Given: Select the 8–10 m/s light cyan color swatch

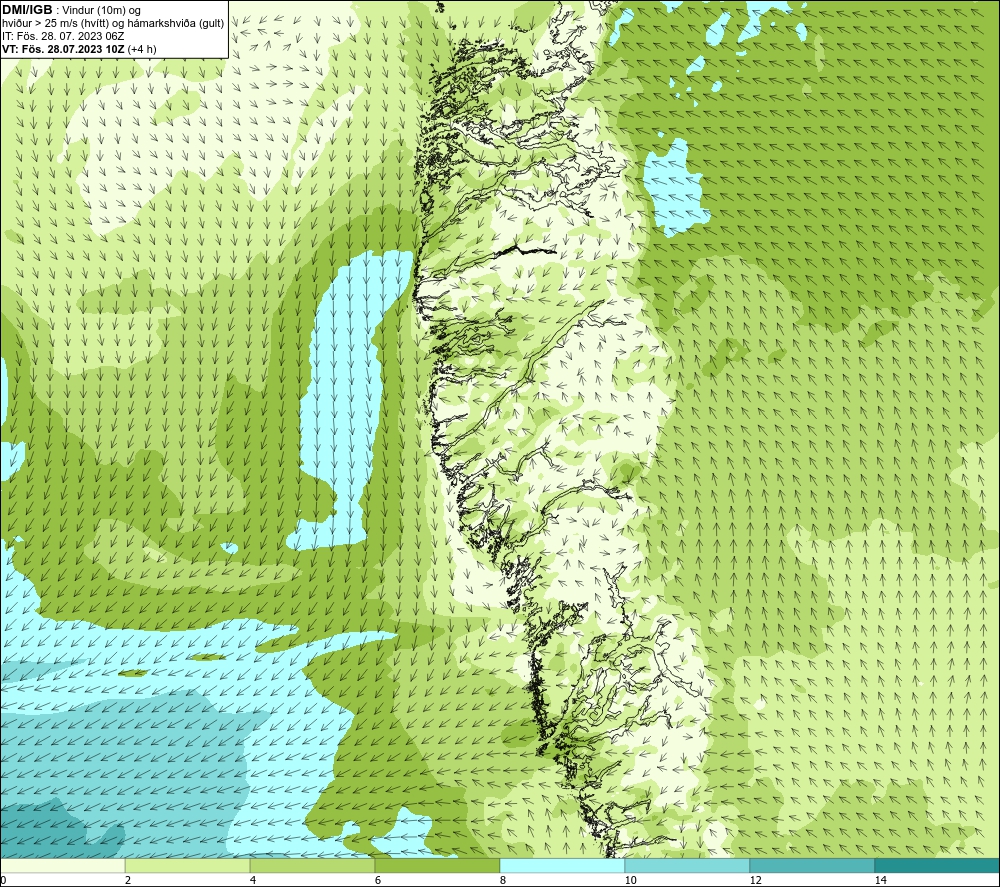Looking at the screenshot, I should [562, 866].
